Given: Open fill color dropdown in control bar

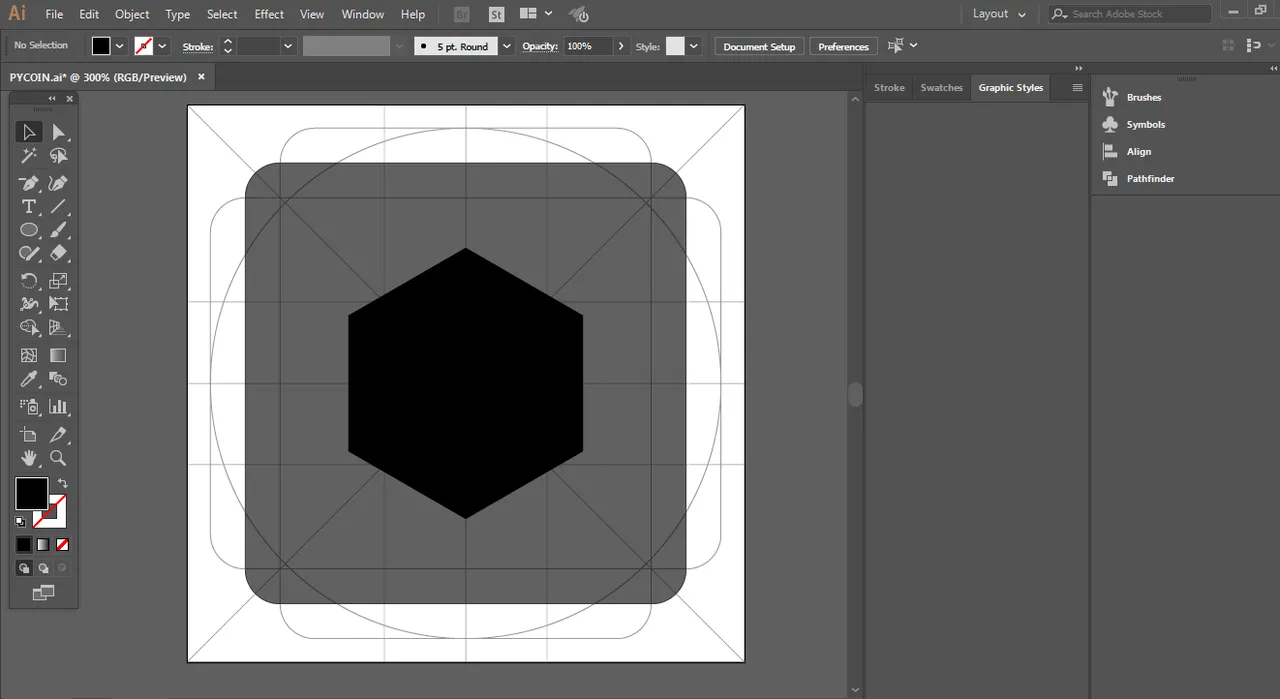Looking at the screenshot, I should (x=120, y=46).
